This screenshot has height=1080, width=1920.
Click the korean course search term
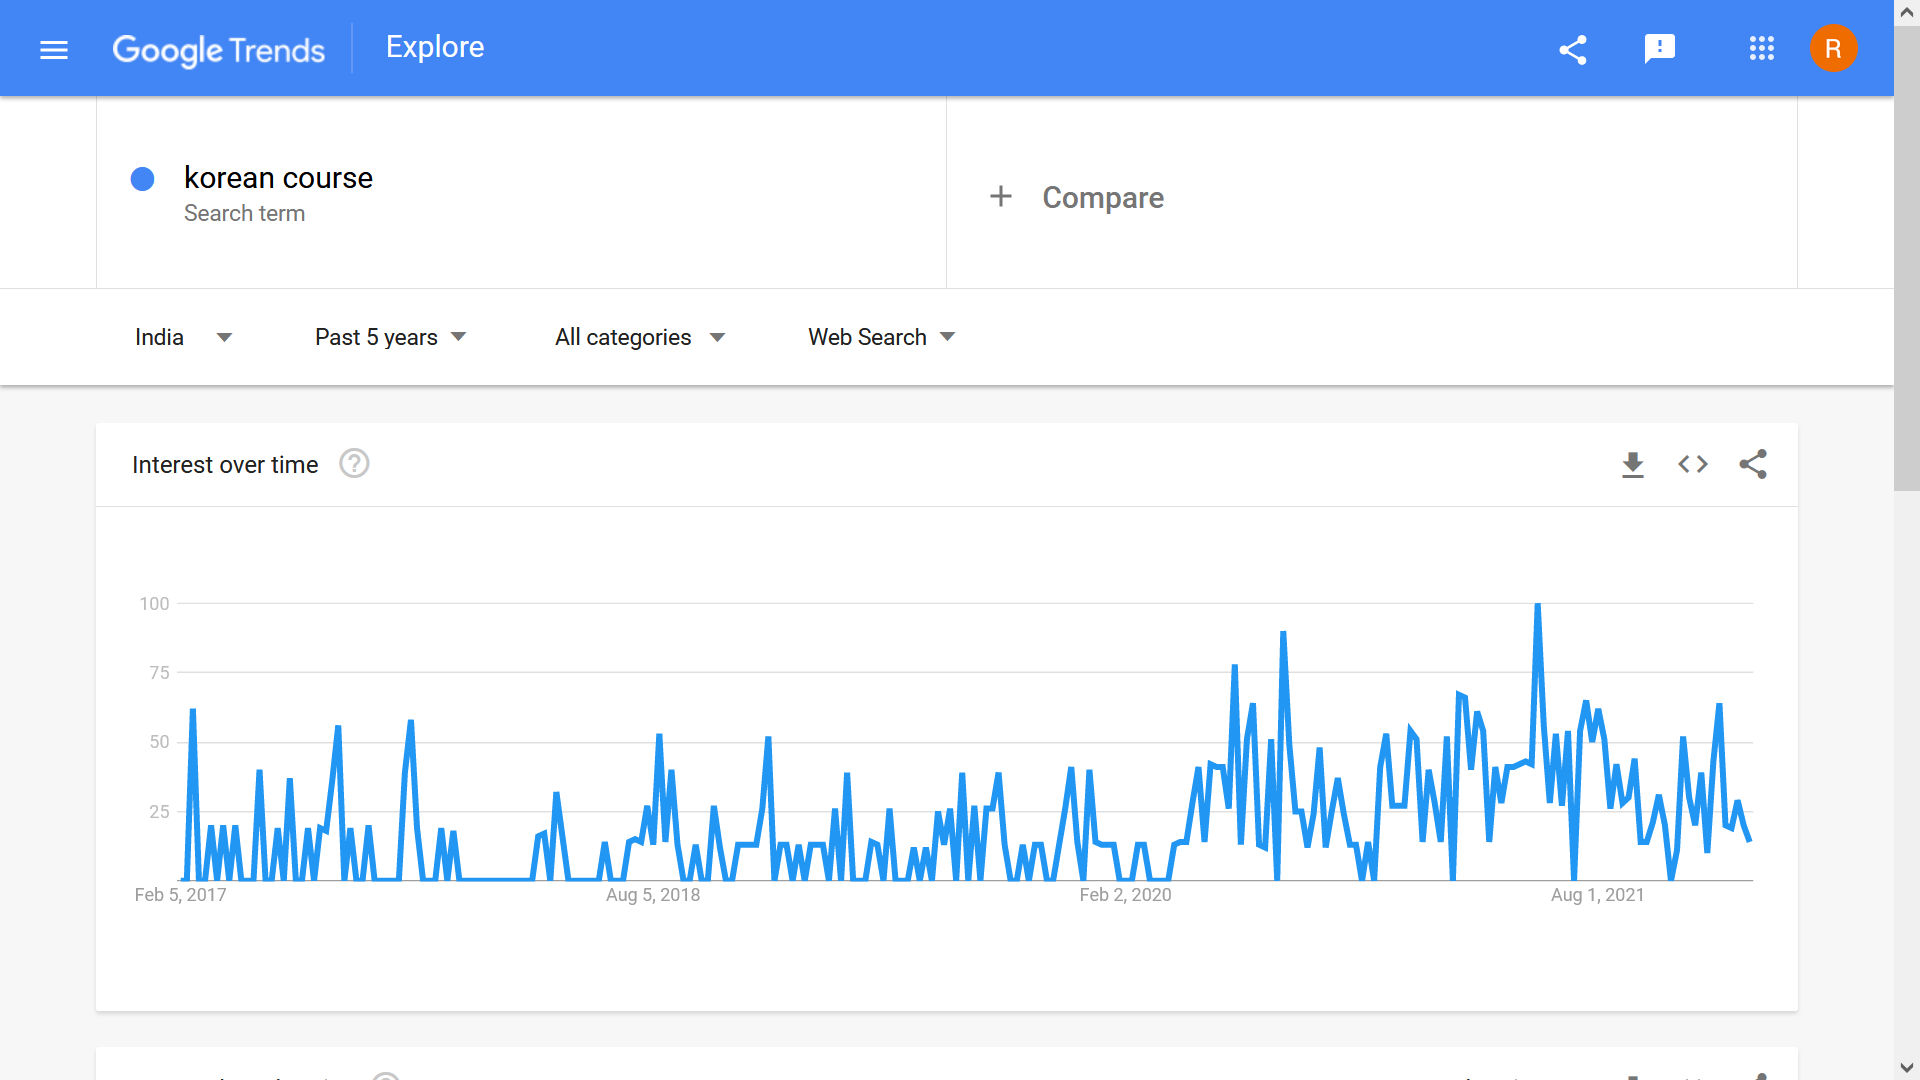[278, 178]
